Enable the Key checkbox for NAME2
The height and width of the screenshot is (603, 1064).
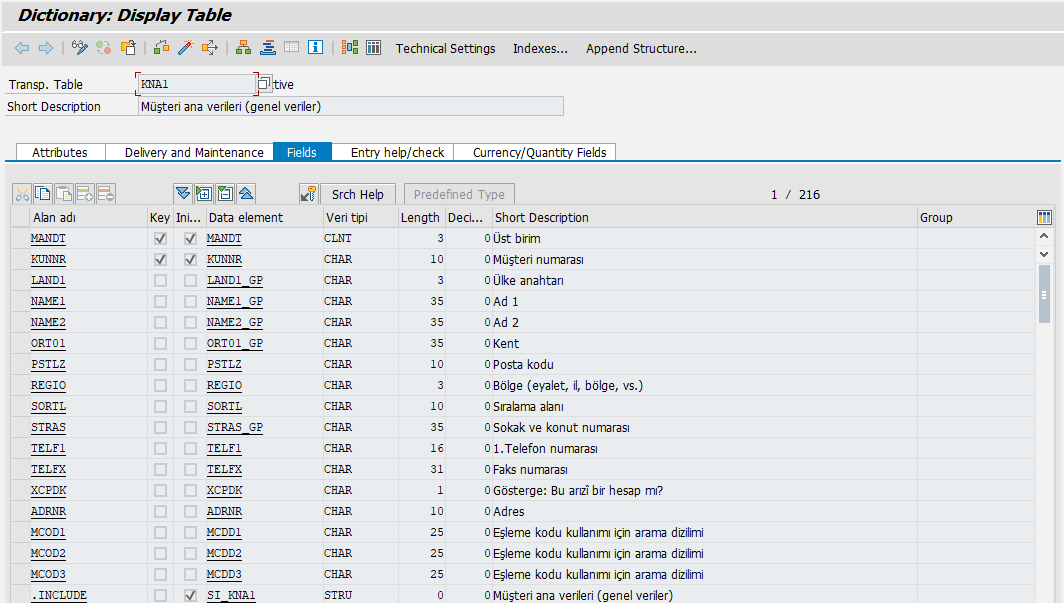158,322
